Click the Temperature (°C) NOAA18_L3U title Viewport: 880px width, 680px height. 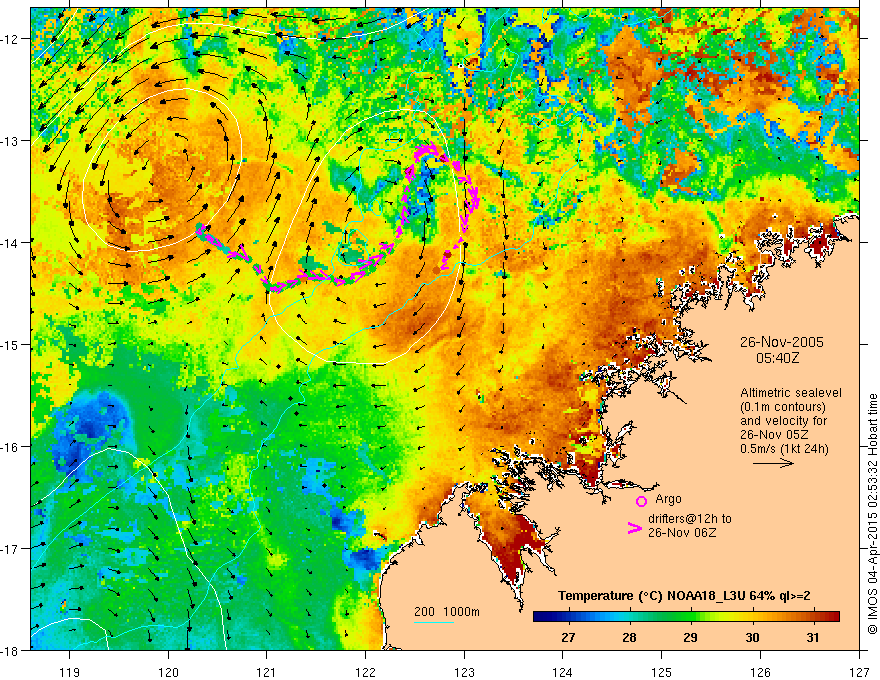click(684, 596)
